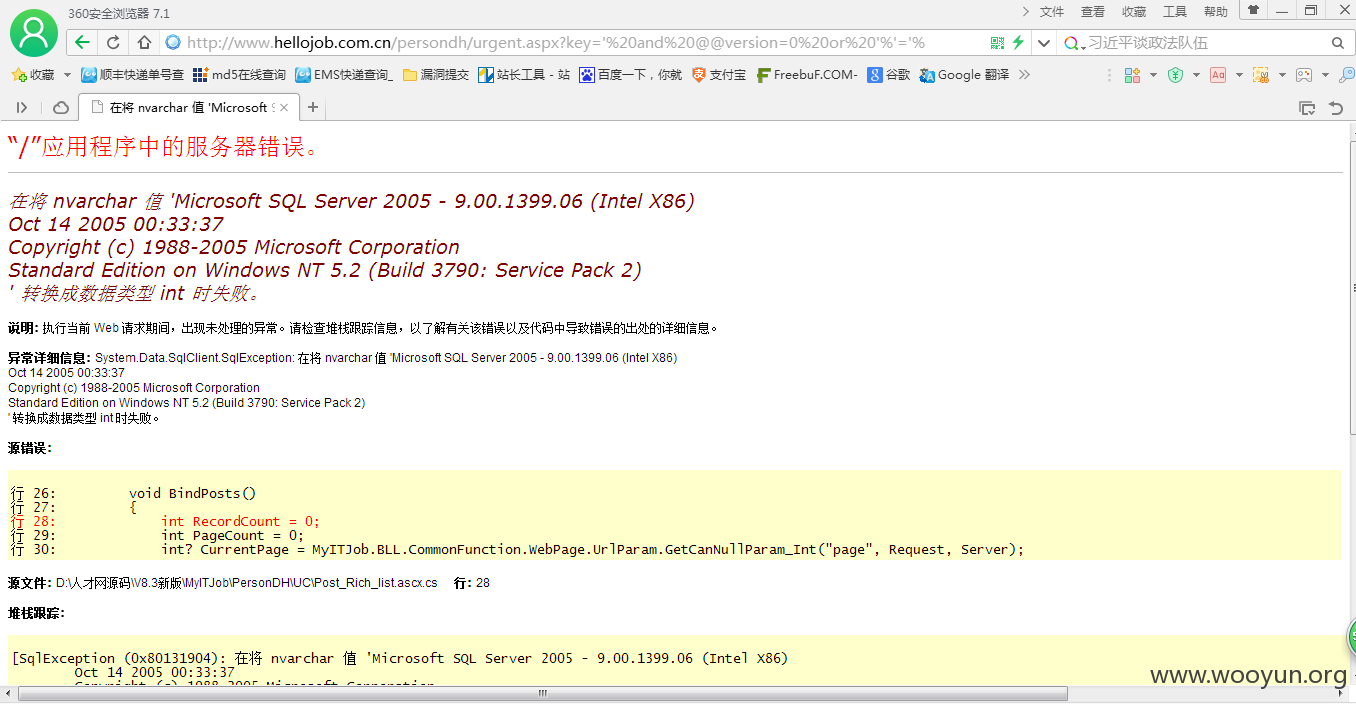1356x704 pixels.
Task: Open the tab list icon at right
Action: [1307, 108]
